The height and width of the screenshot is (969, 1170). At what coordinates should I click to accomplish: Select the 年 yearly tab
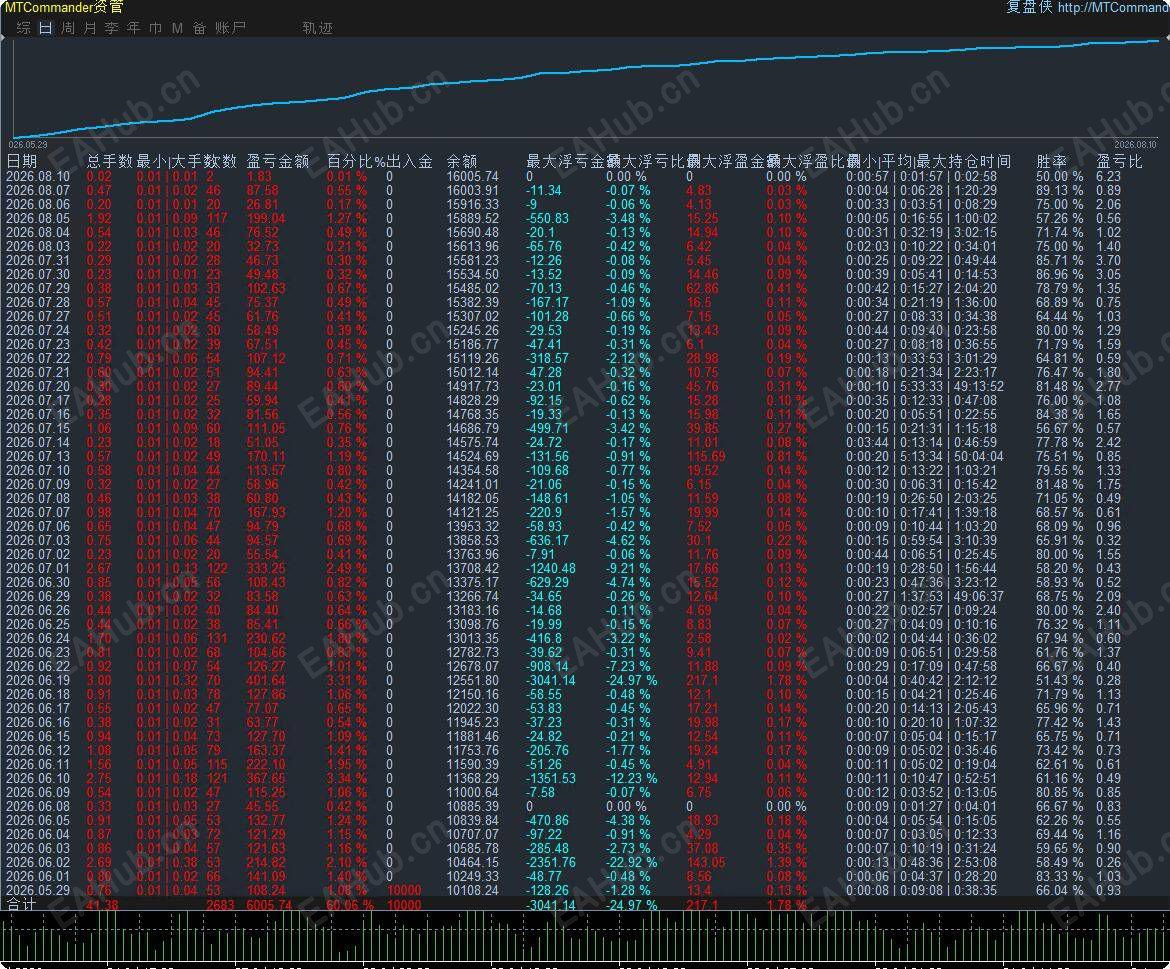pos(134,28)
